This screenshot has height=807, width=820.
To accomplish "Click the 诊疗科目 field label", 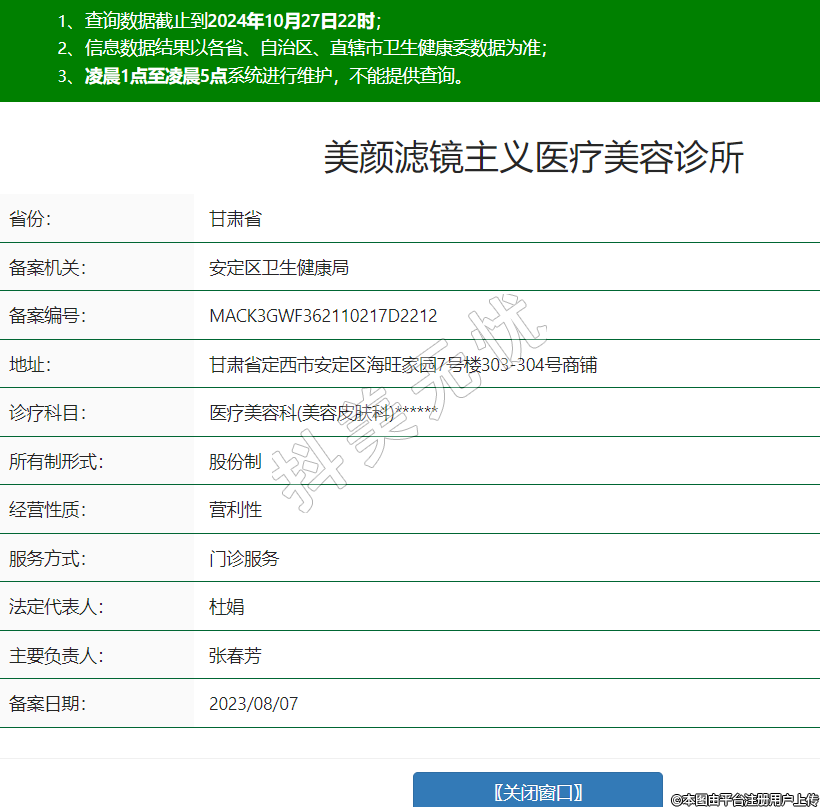I will click(x=48, y=412).
